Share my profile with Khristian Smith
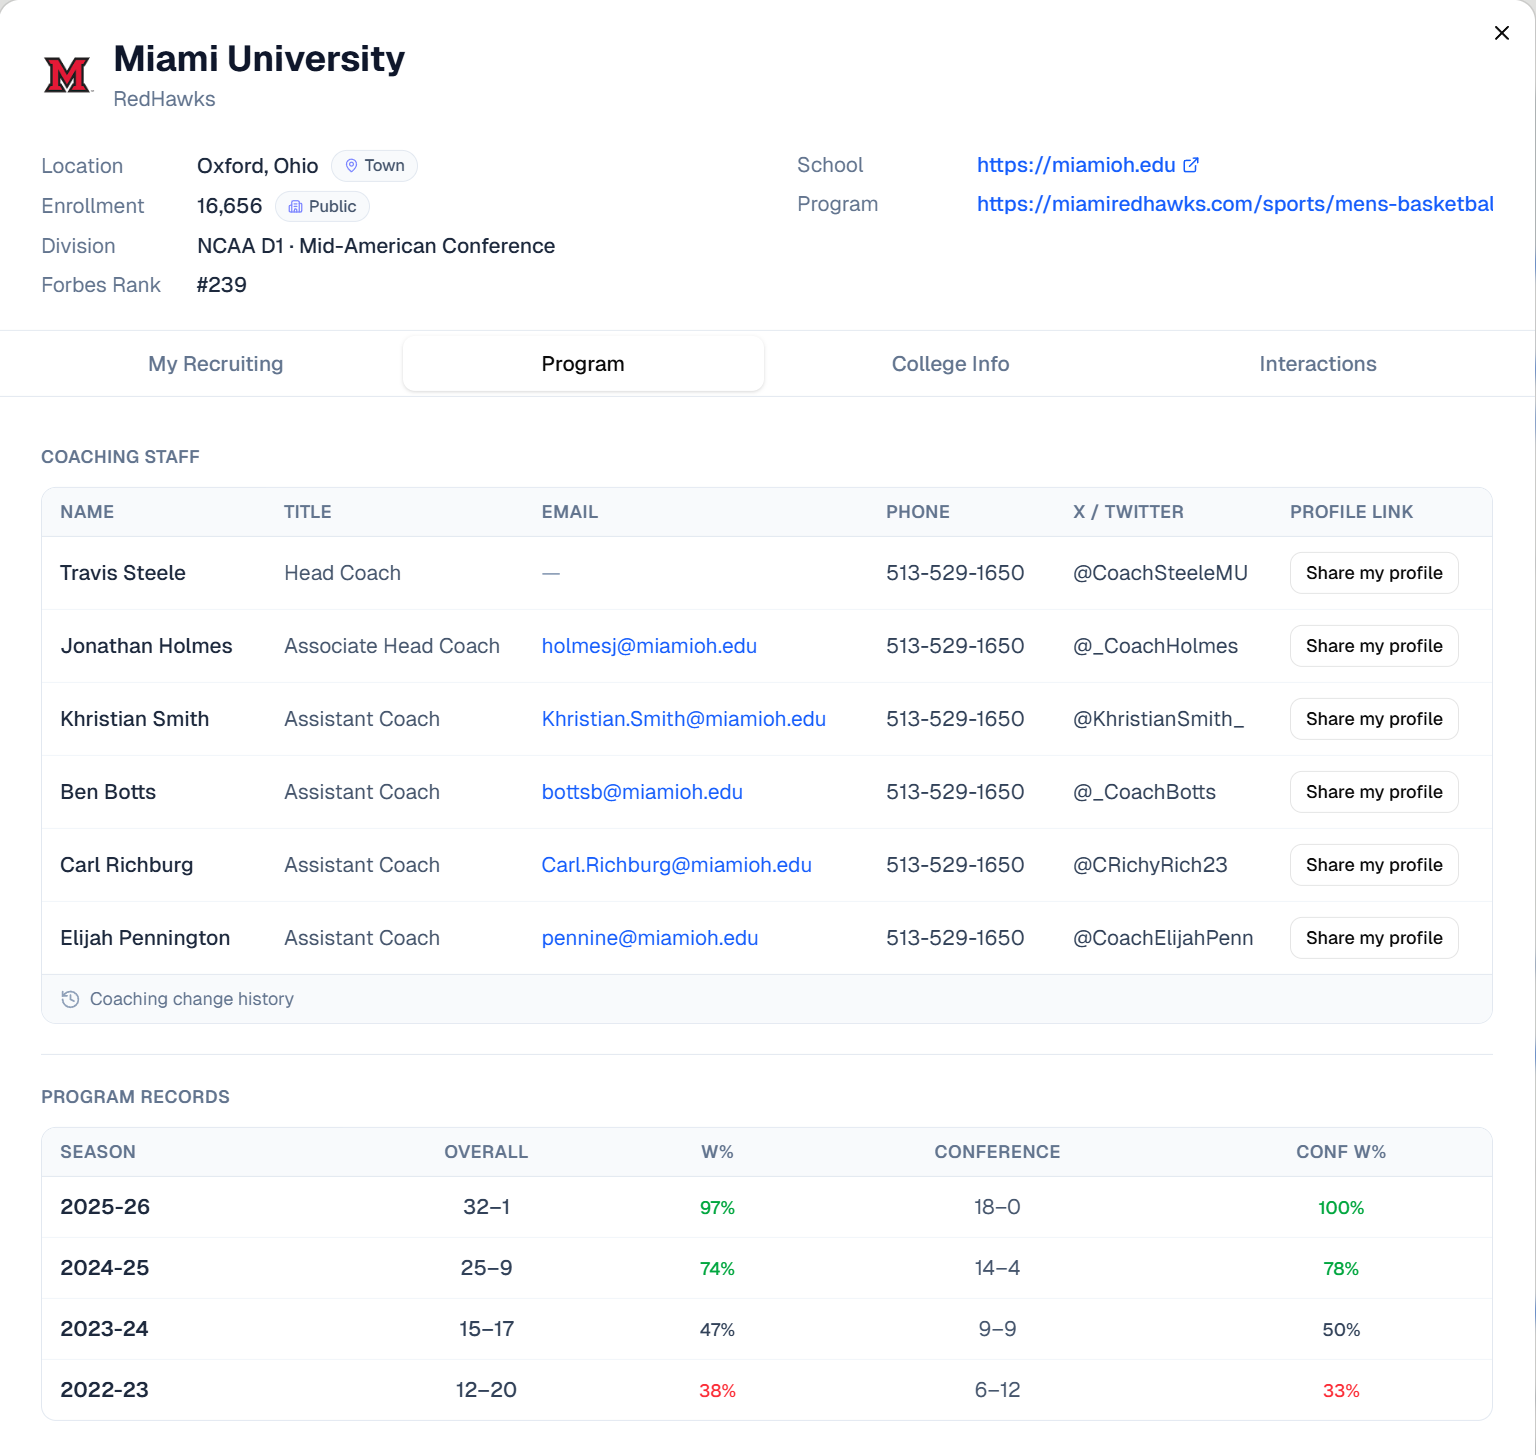1536x1455 pixels. (1374, 719)
